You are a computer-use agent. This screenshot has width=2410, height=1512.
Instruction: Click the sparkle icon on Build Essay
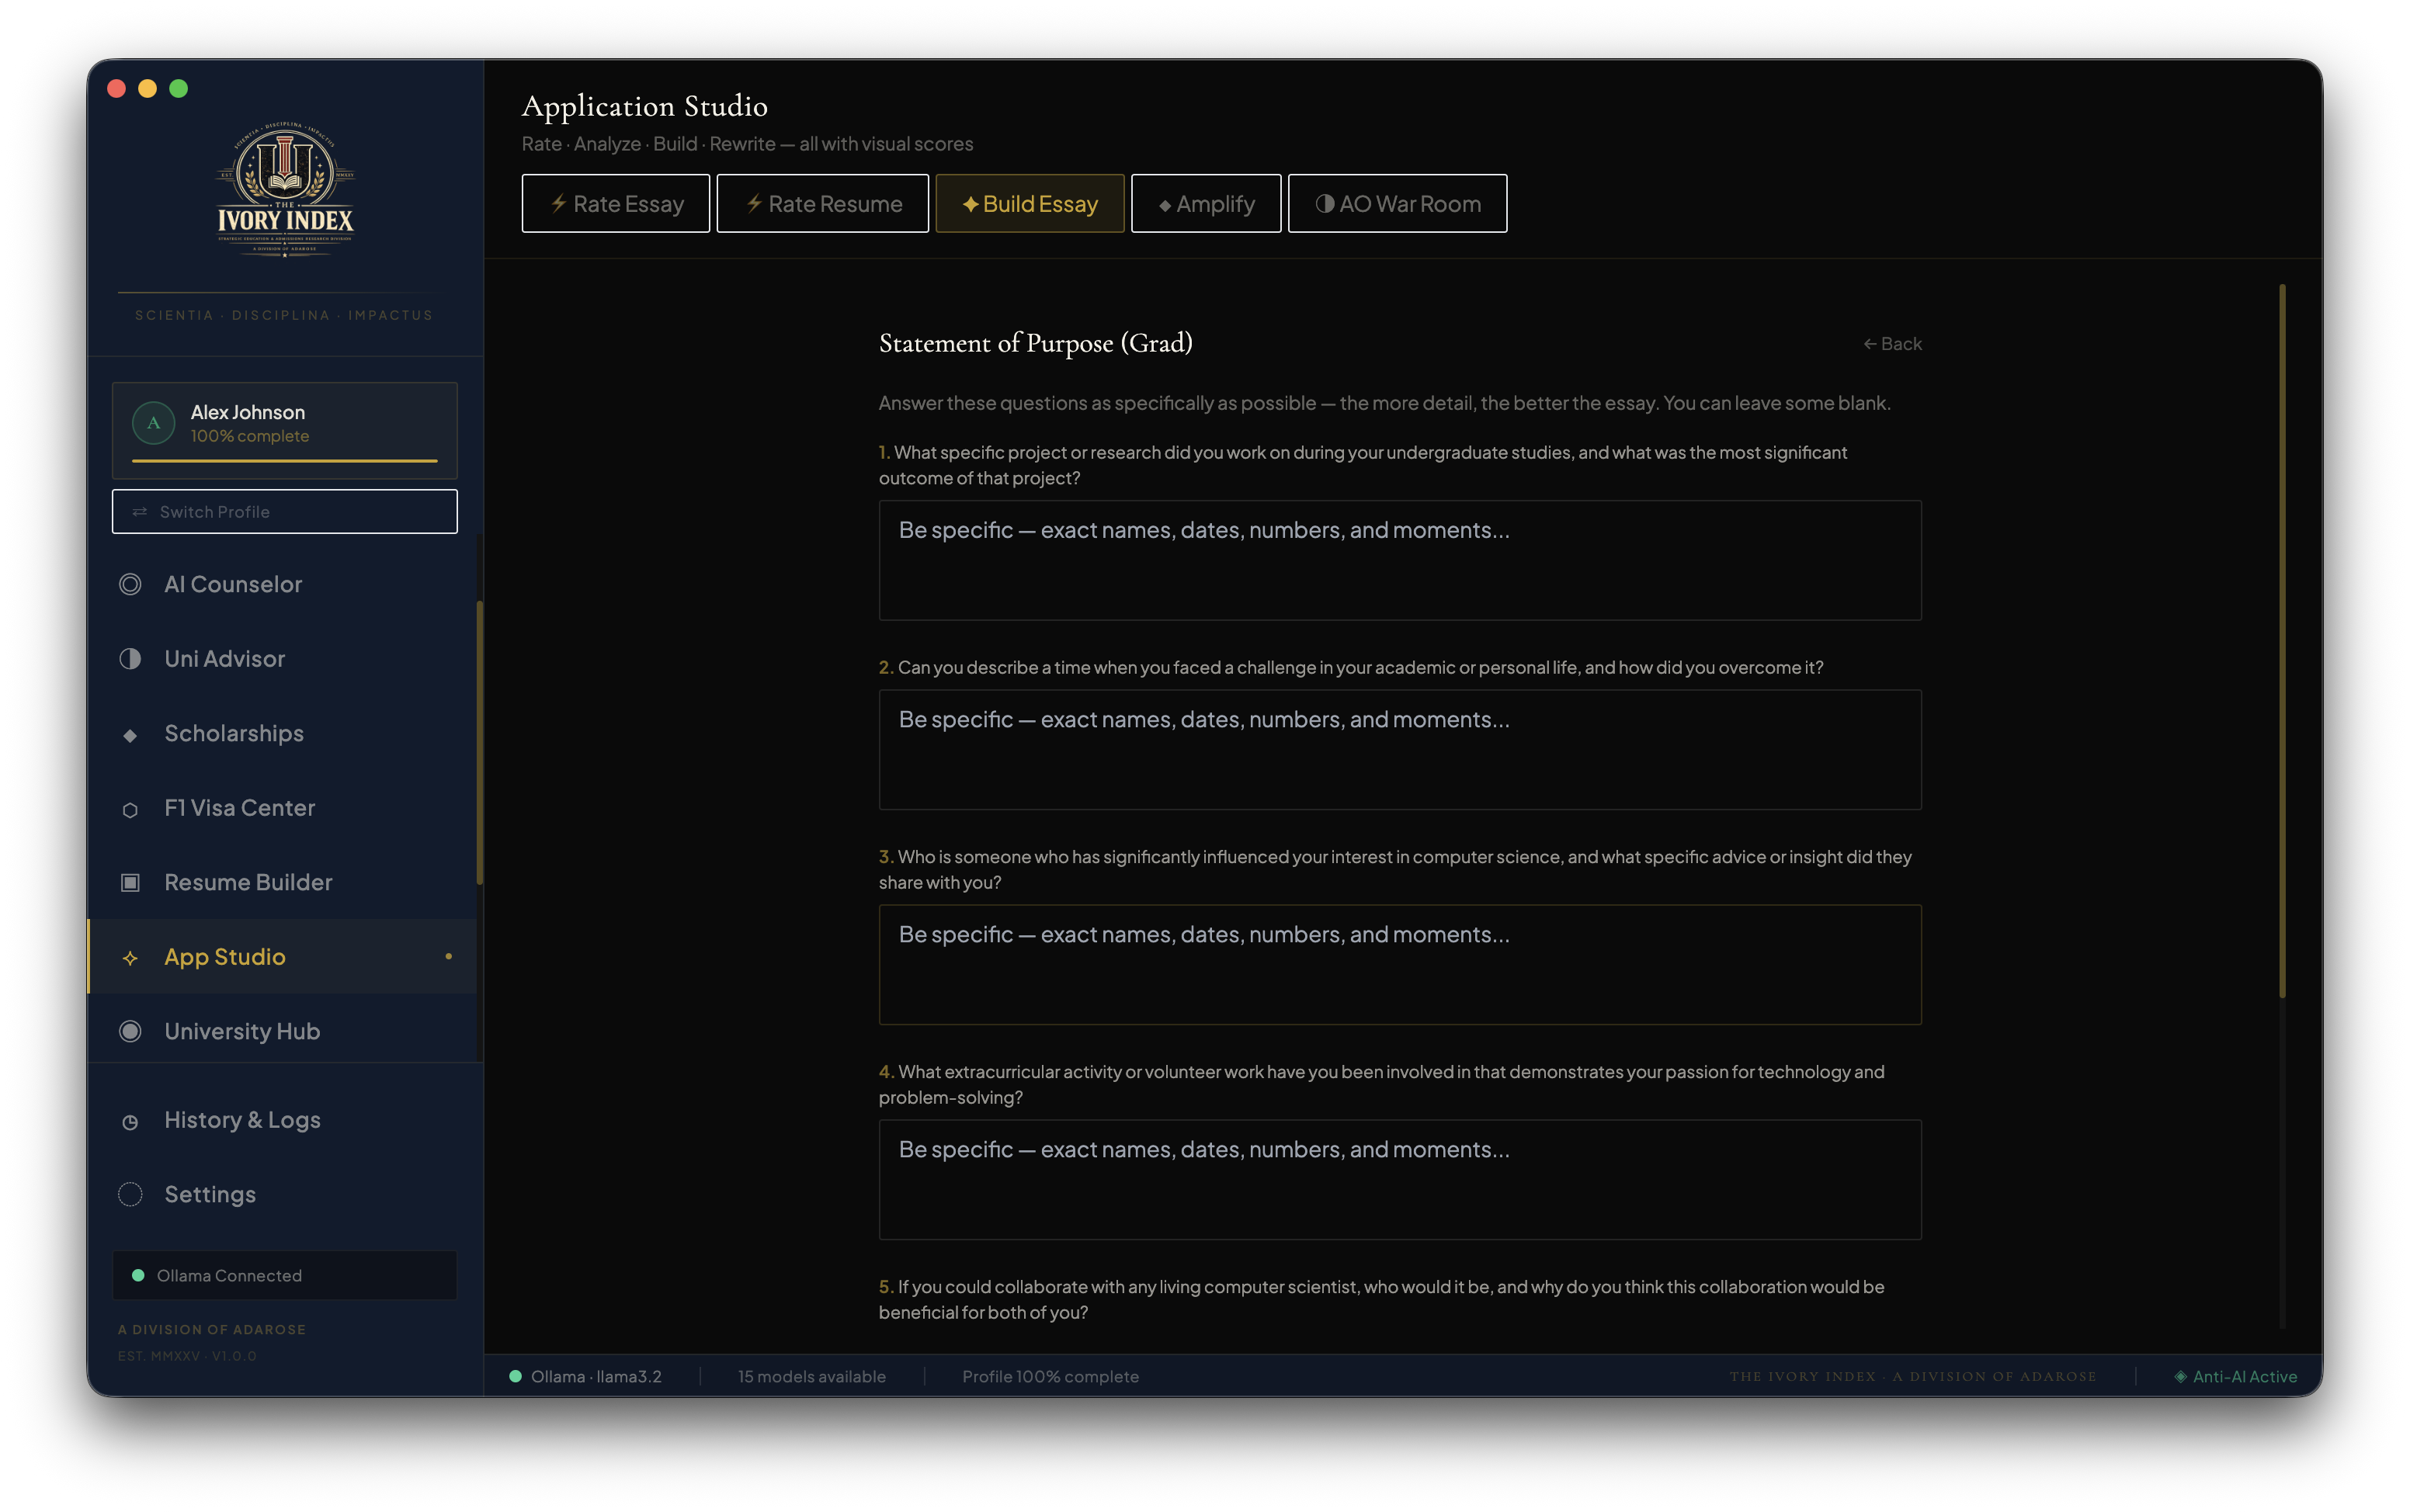(x=970, y=204)
